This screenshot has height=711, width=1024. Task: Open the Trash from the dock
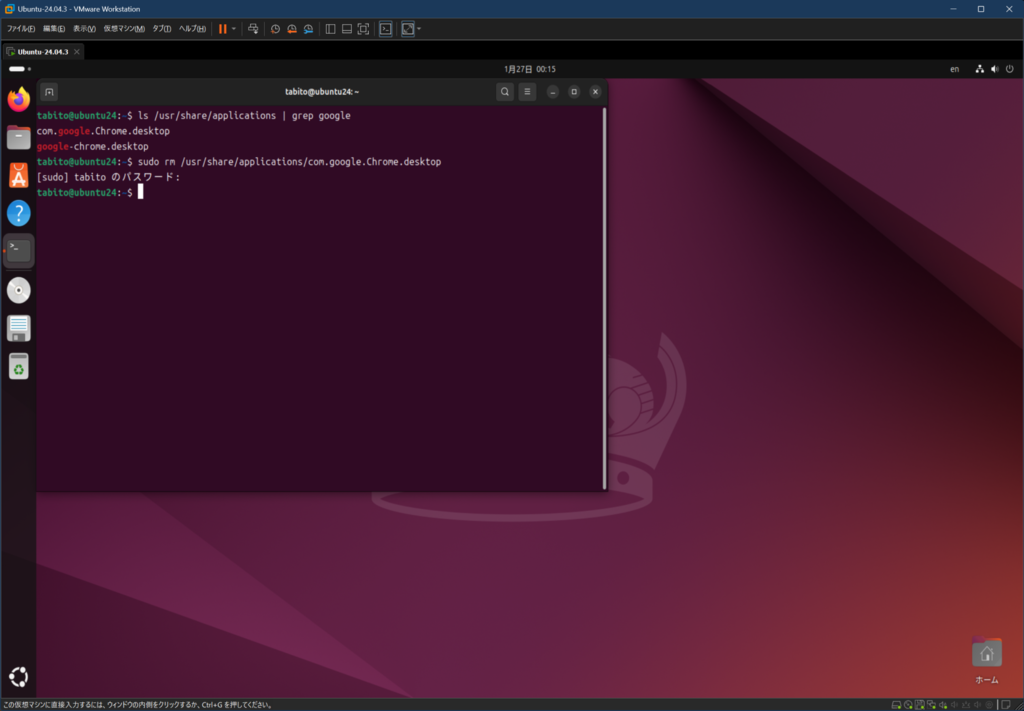[19, 366]
